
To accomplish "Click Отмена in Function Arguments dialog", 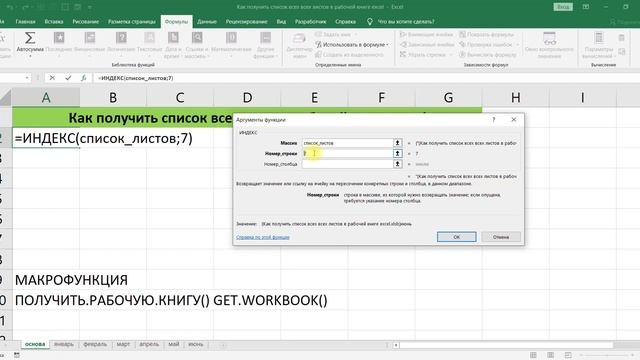I will [x=501, y=237].
